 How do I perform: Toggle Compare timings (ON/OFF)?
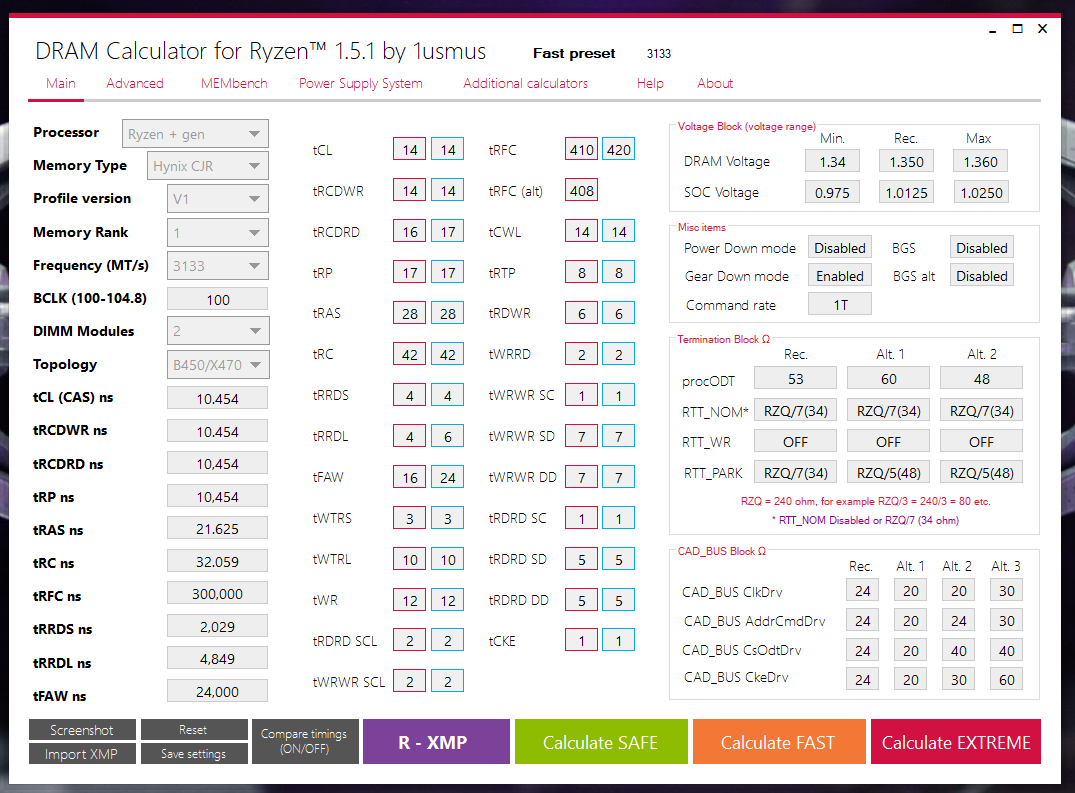(x=305, y=742)
